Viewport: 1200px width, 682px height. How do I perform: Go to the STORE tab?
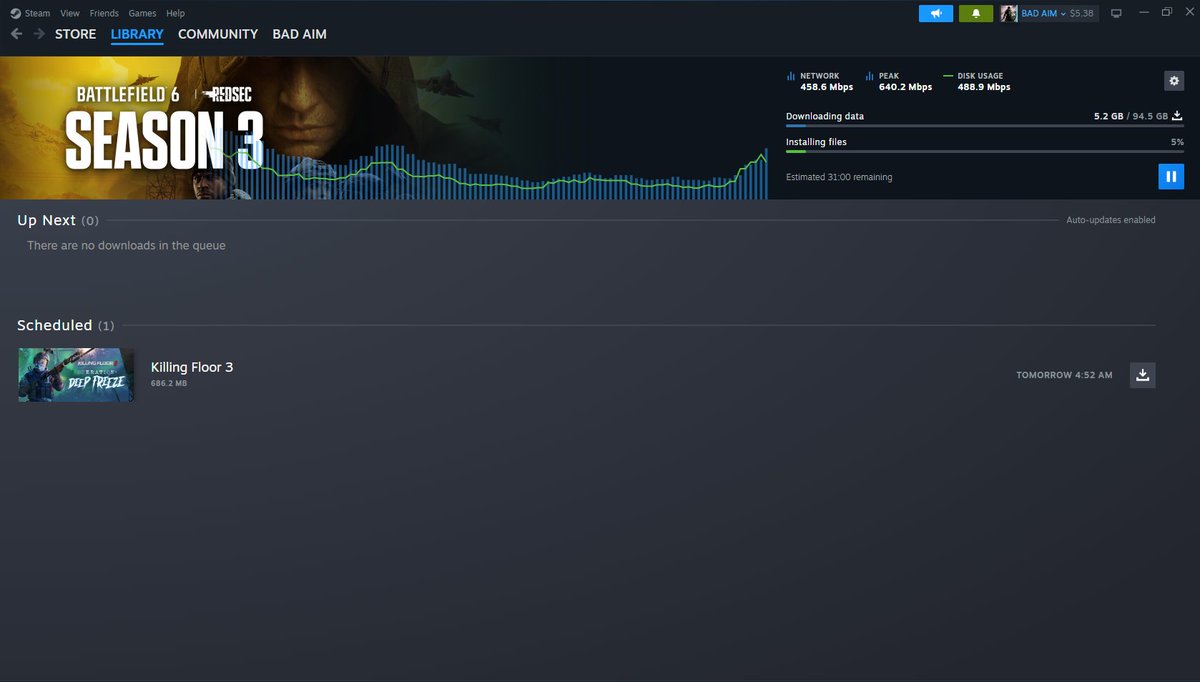[76, 34]
